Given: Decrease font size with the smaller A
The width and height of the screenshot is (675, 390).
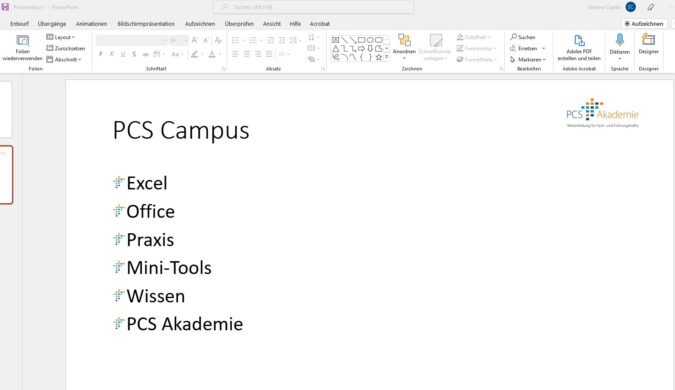Looking at the screenshot, I should pyautogui.click(x=206, y=40).
